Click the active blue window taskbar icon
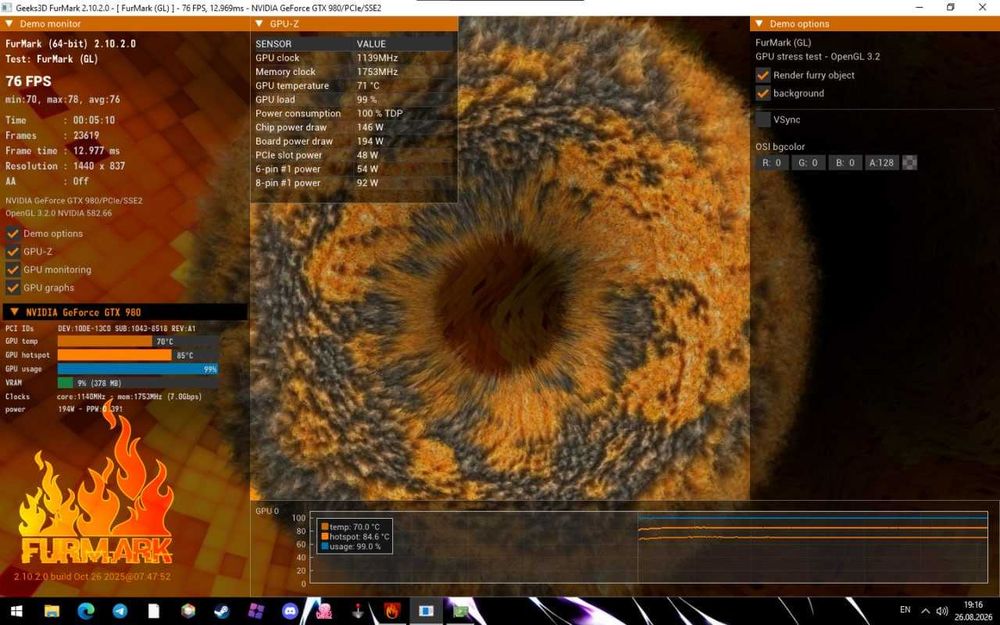This screenshot has height=625, width=1000. coord(426,611)
